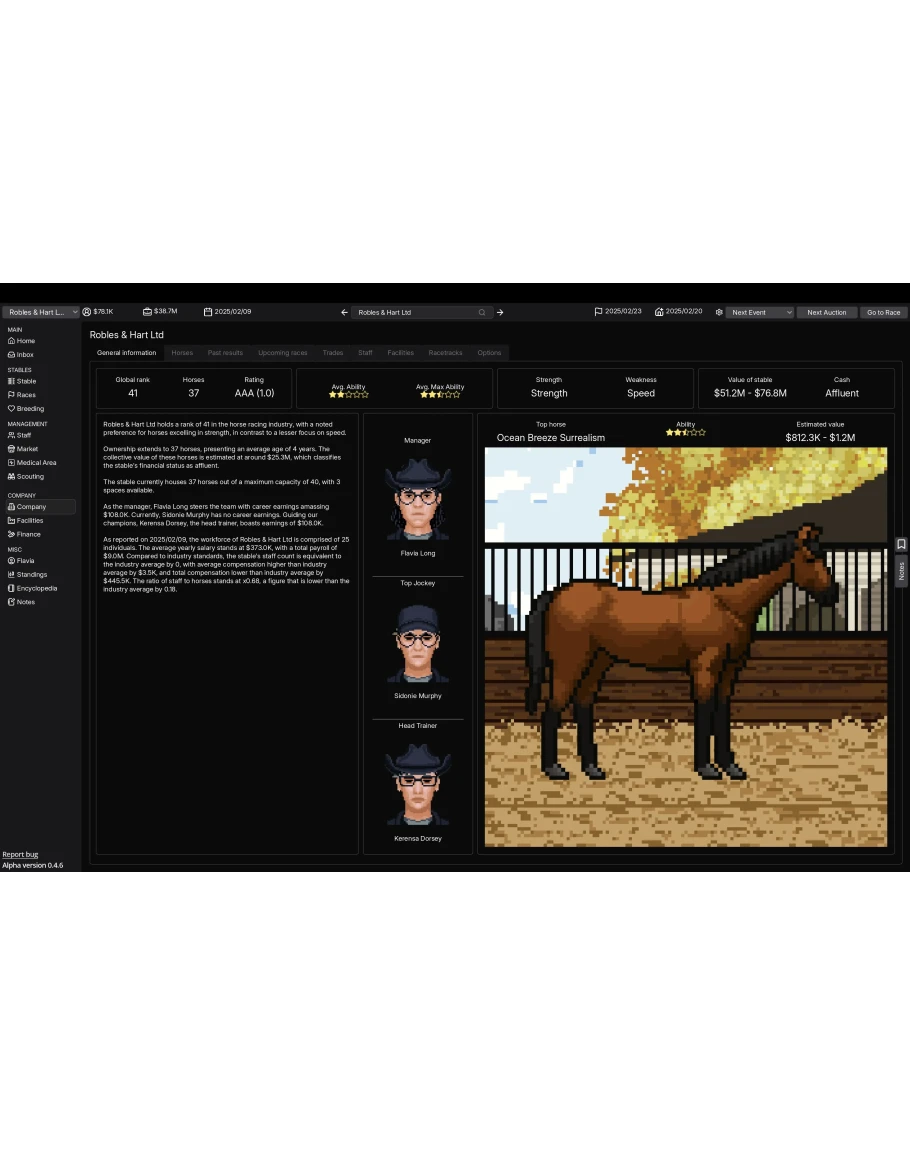The width and height of the screenshot is (910, 1155).
Task: Navigate back with the left arrow
Action: [x=344, y=313]
